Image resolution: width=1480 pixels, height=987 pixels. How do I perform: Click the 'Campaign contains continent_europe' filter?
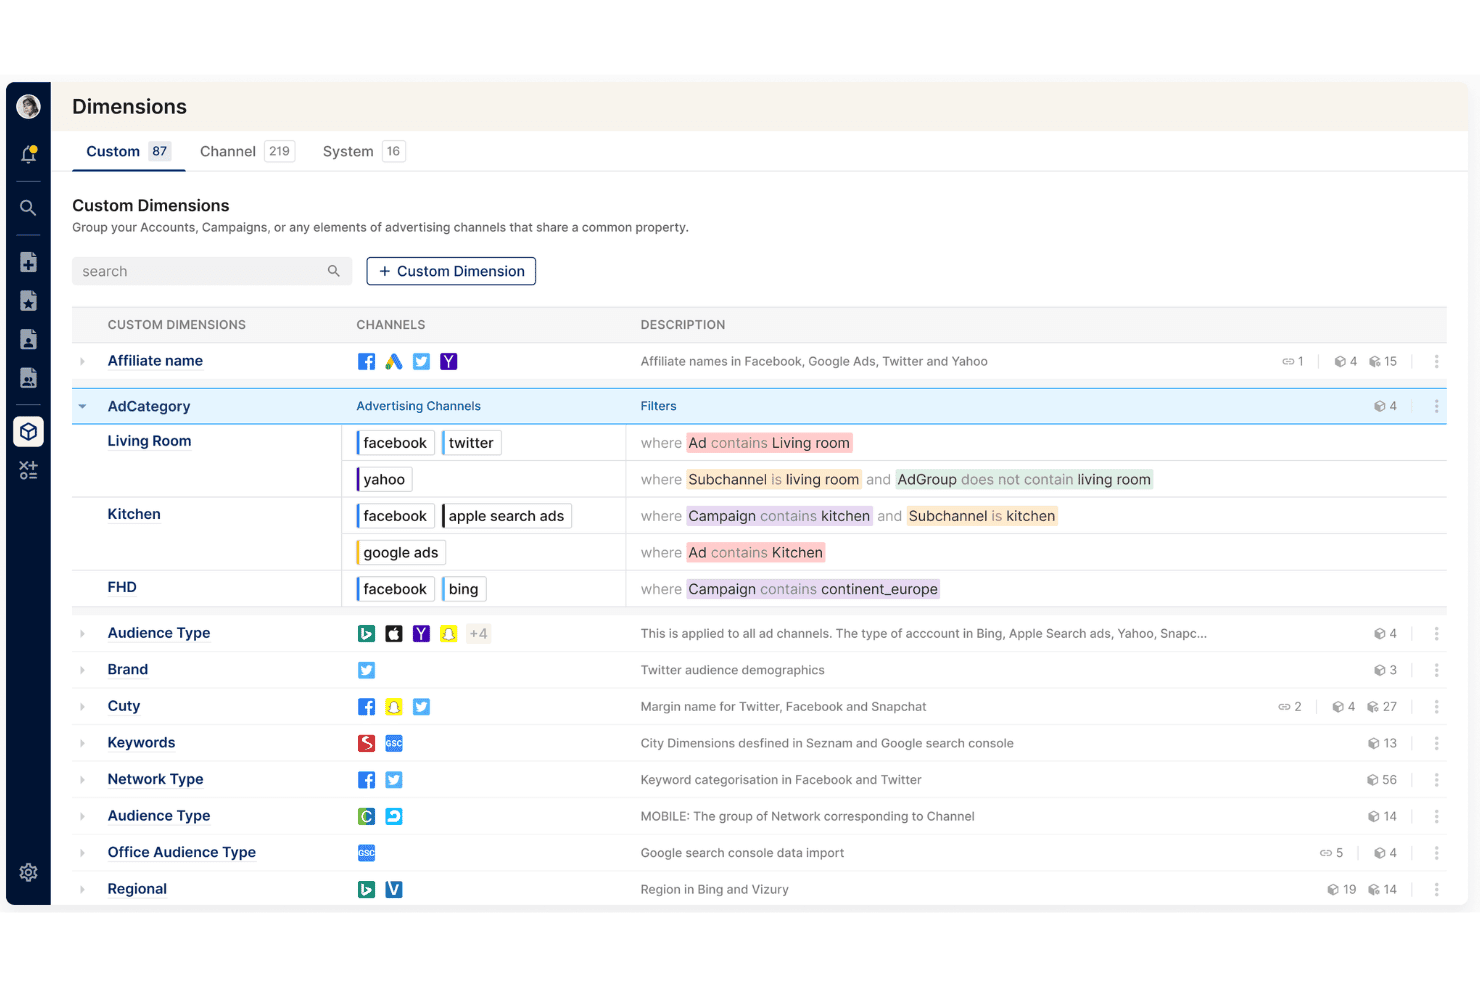click(813, 589)
